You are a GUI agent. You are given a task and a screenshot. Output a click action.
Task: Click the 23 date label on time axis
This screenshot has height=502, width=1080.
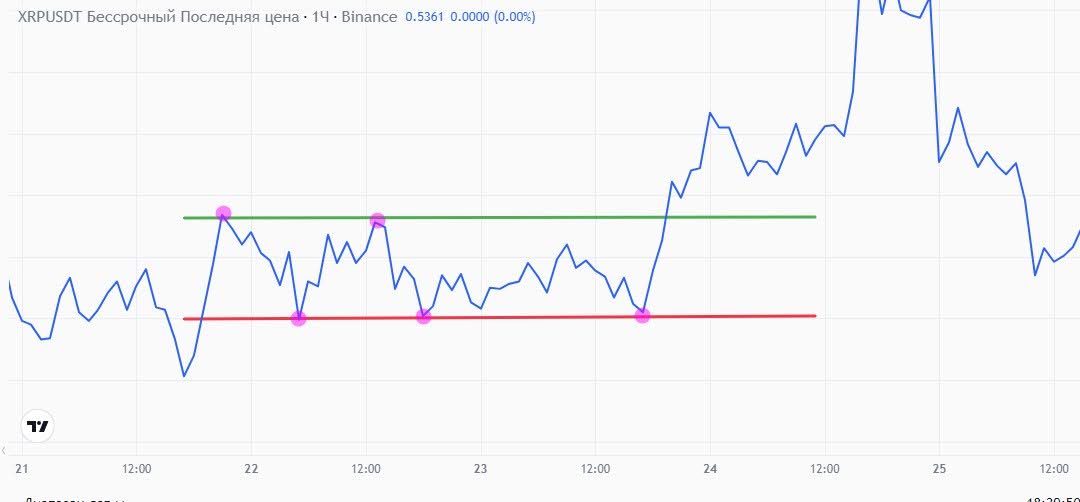pyautogui.click(x=480, y=469)
